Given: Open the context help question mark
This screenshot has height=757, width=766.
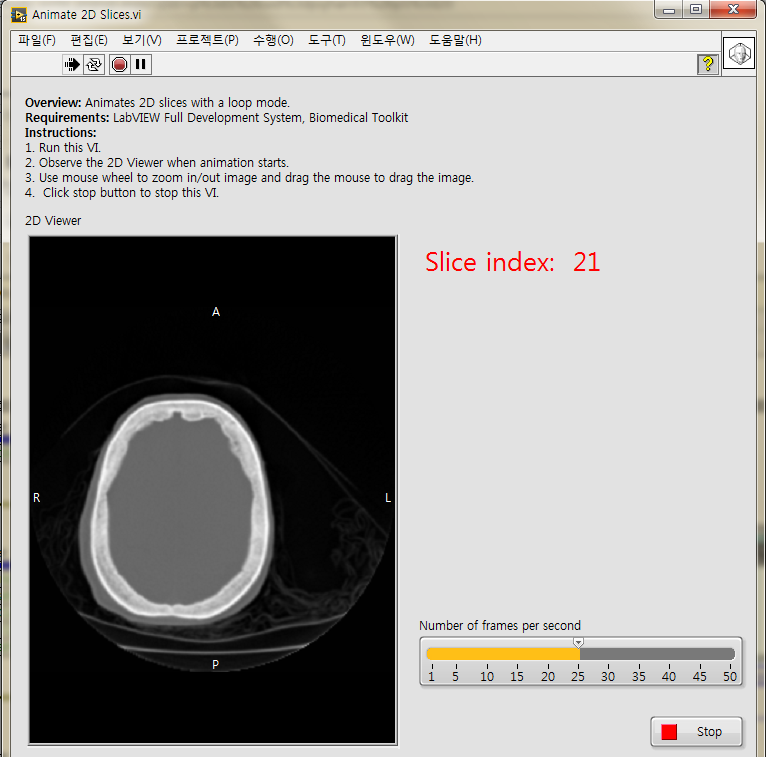Looking at the screenshot, I should 707,64.
